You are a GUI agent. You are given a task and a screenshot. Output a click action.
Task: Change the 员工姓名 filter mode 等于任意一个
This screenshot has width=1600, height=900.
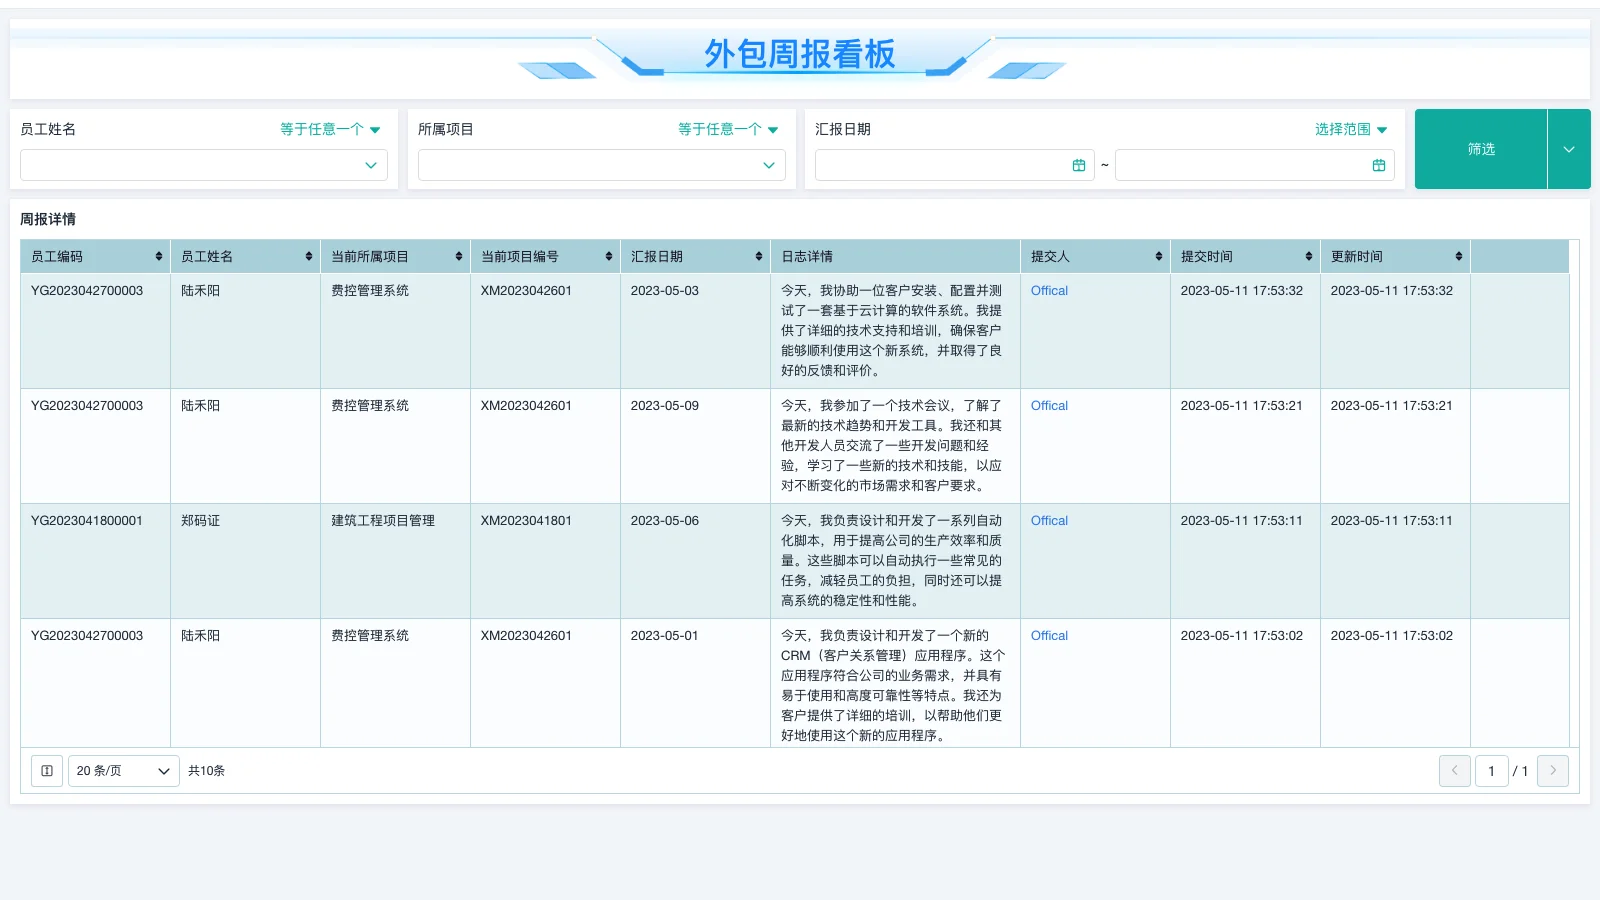click(330, 129)
